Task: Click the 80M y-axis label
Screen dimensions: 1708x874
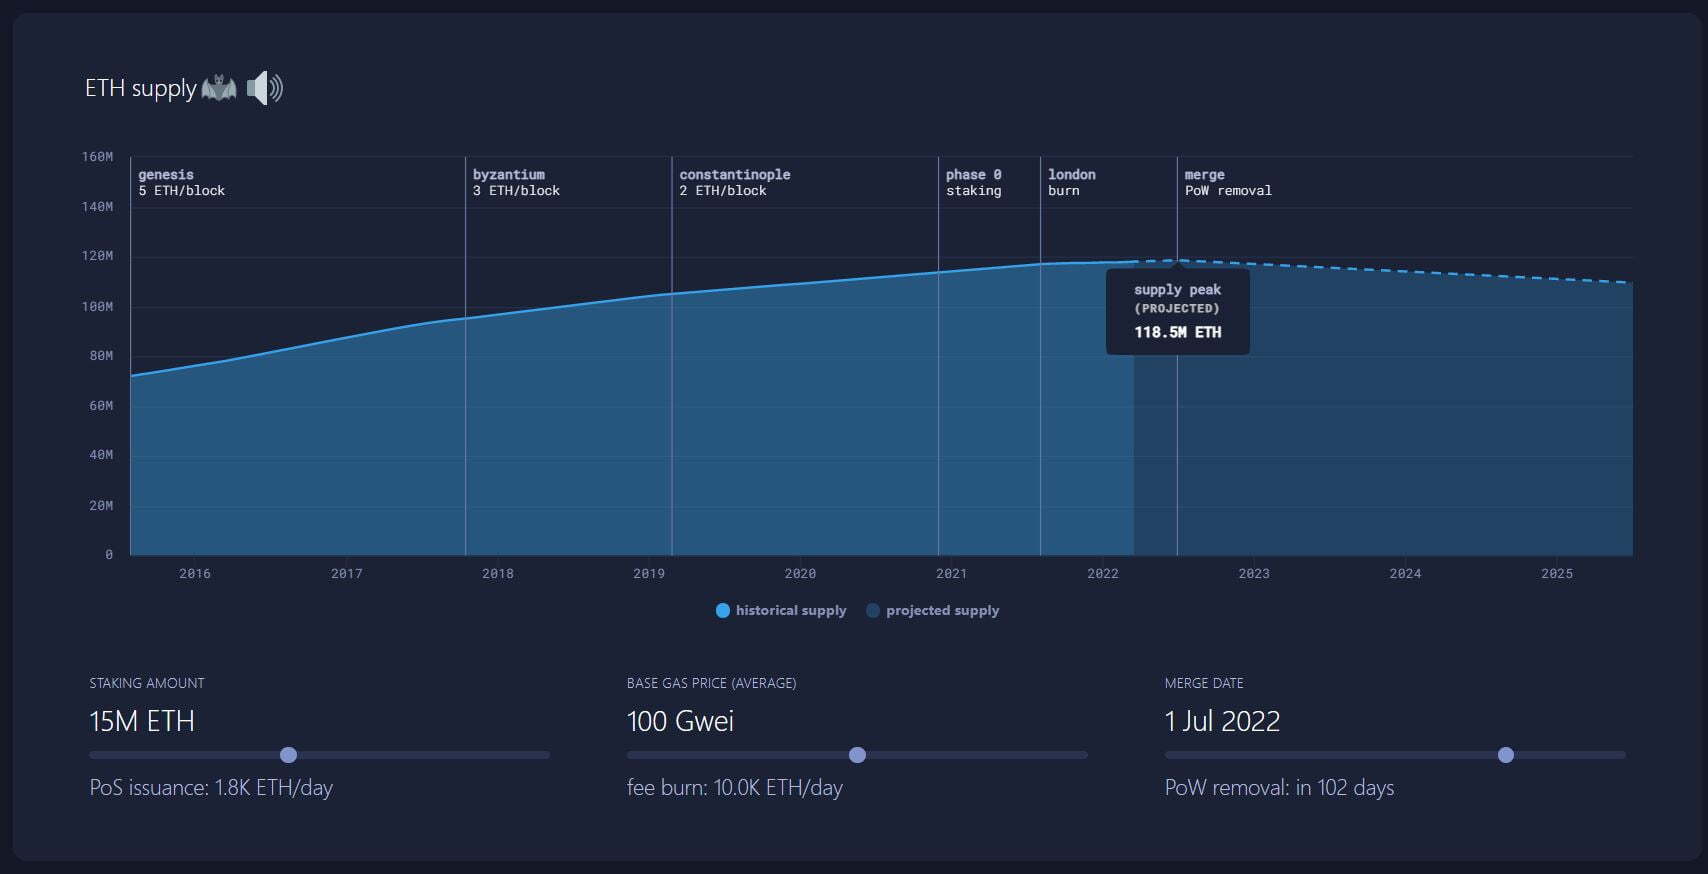Action: pos(101,356)
